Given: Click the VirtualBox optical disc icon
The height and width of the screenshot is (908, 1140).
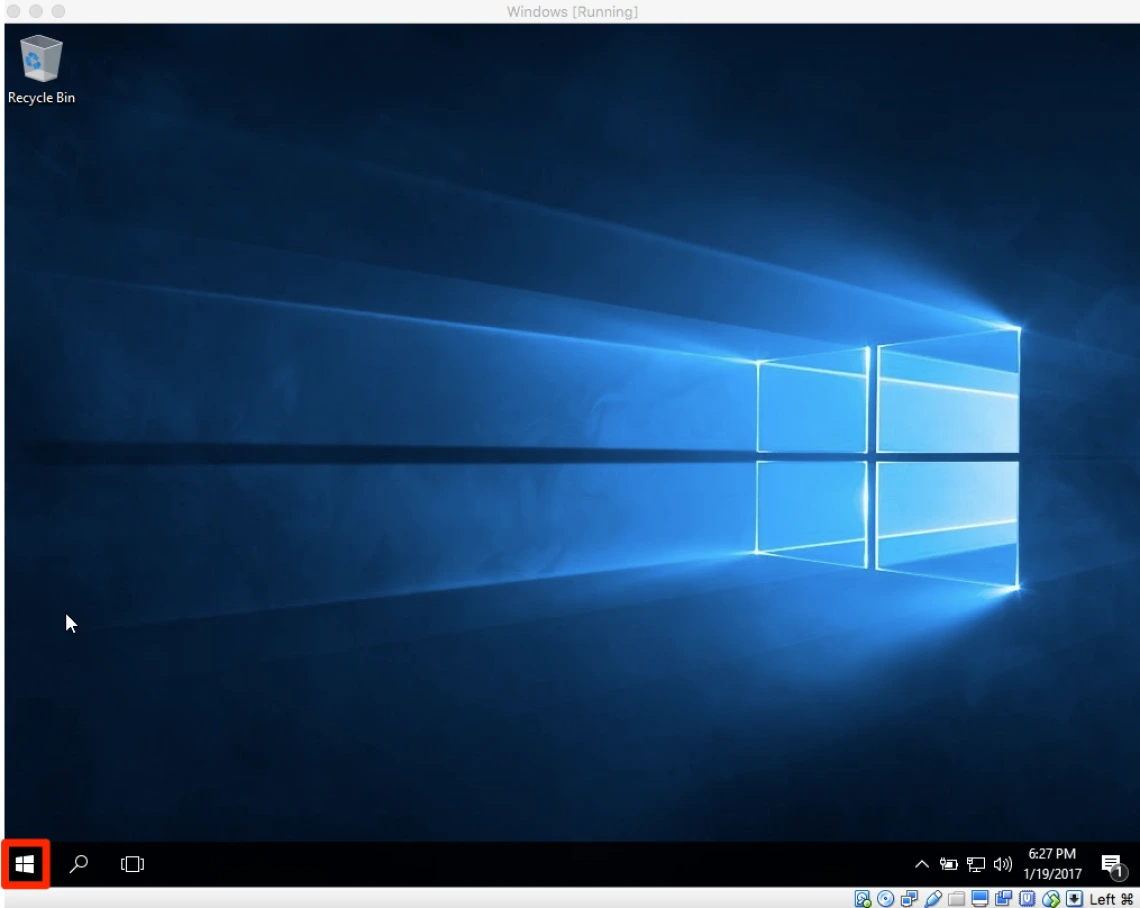Looking at the screenshot, I should pos(886,899).
